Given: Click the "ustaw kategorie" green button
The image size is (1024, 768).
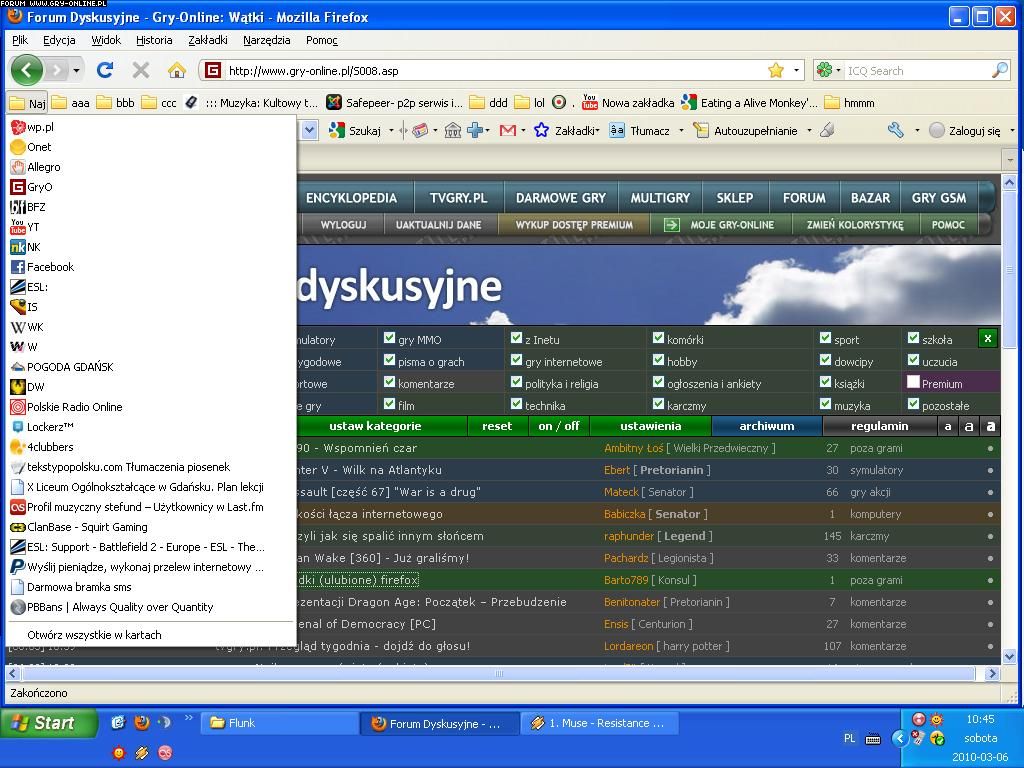Looking at the screenshot, I should point(375,426).
